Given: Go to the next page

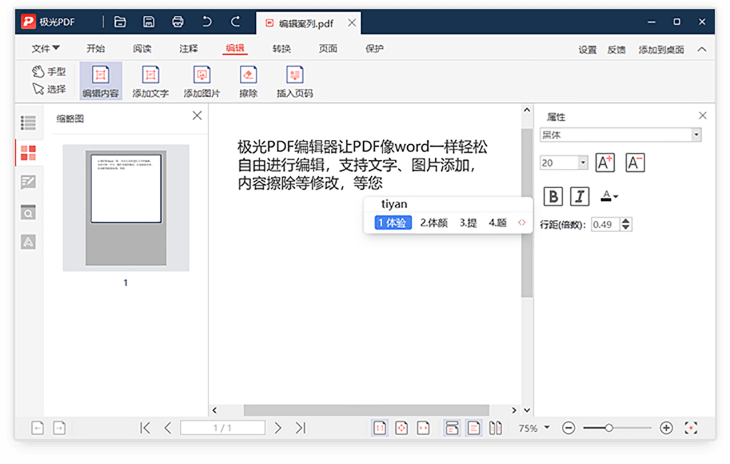Looking at the screenshot, I should tap(278, 428).
